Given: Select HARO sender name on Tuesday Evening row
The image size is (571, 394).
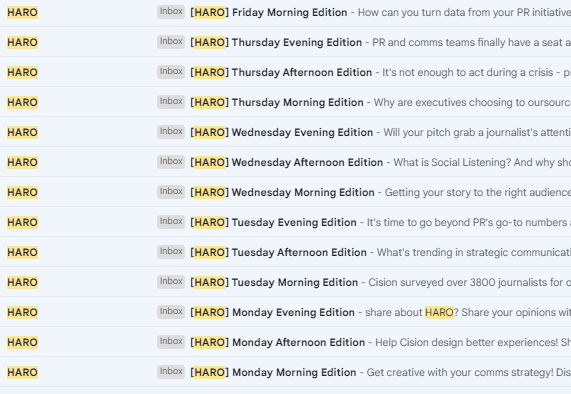Looking at the screenshot, I should tap(23, 222).
